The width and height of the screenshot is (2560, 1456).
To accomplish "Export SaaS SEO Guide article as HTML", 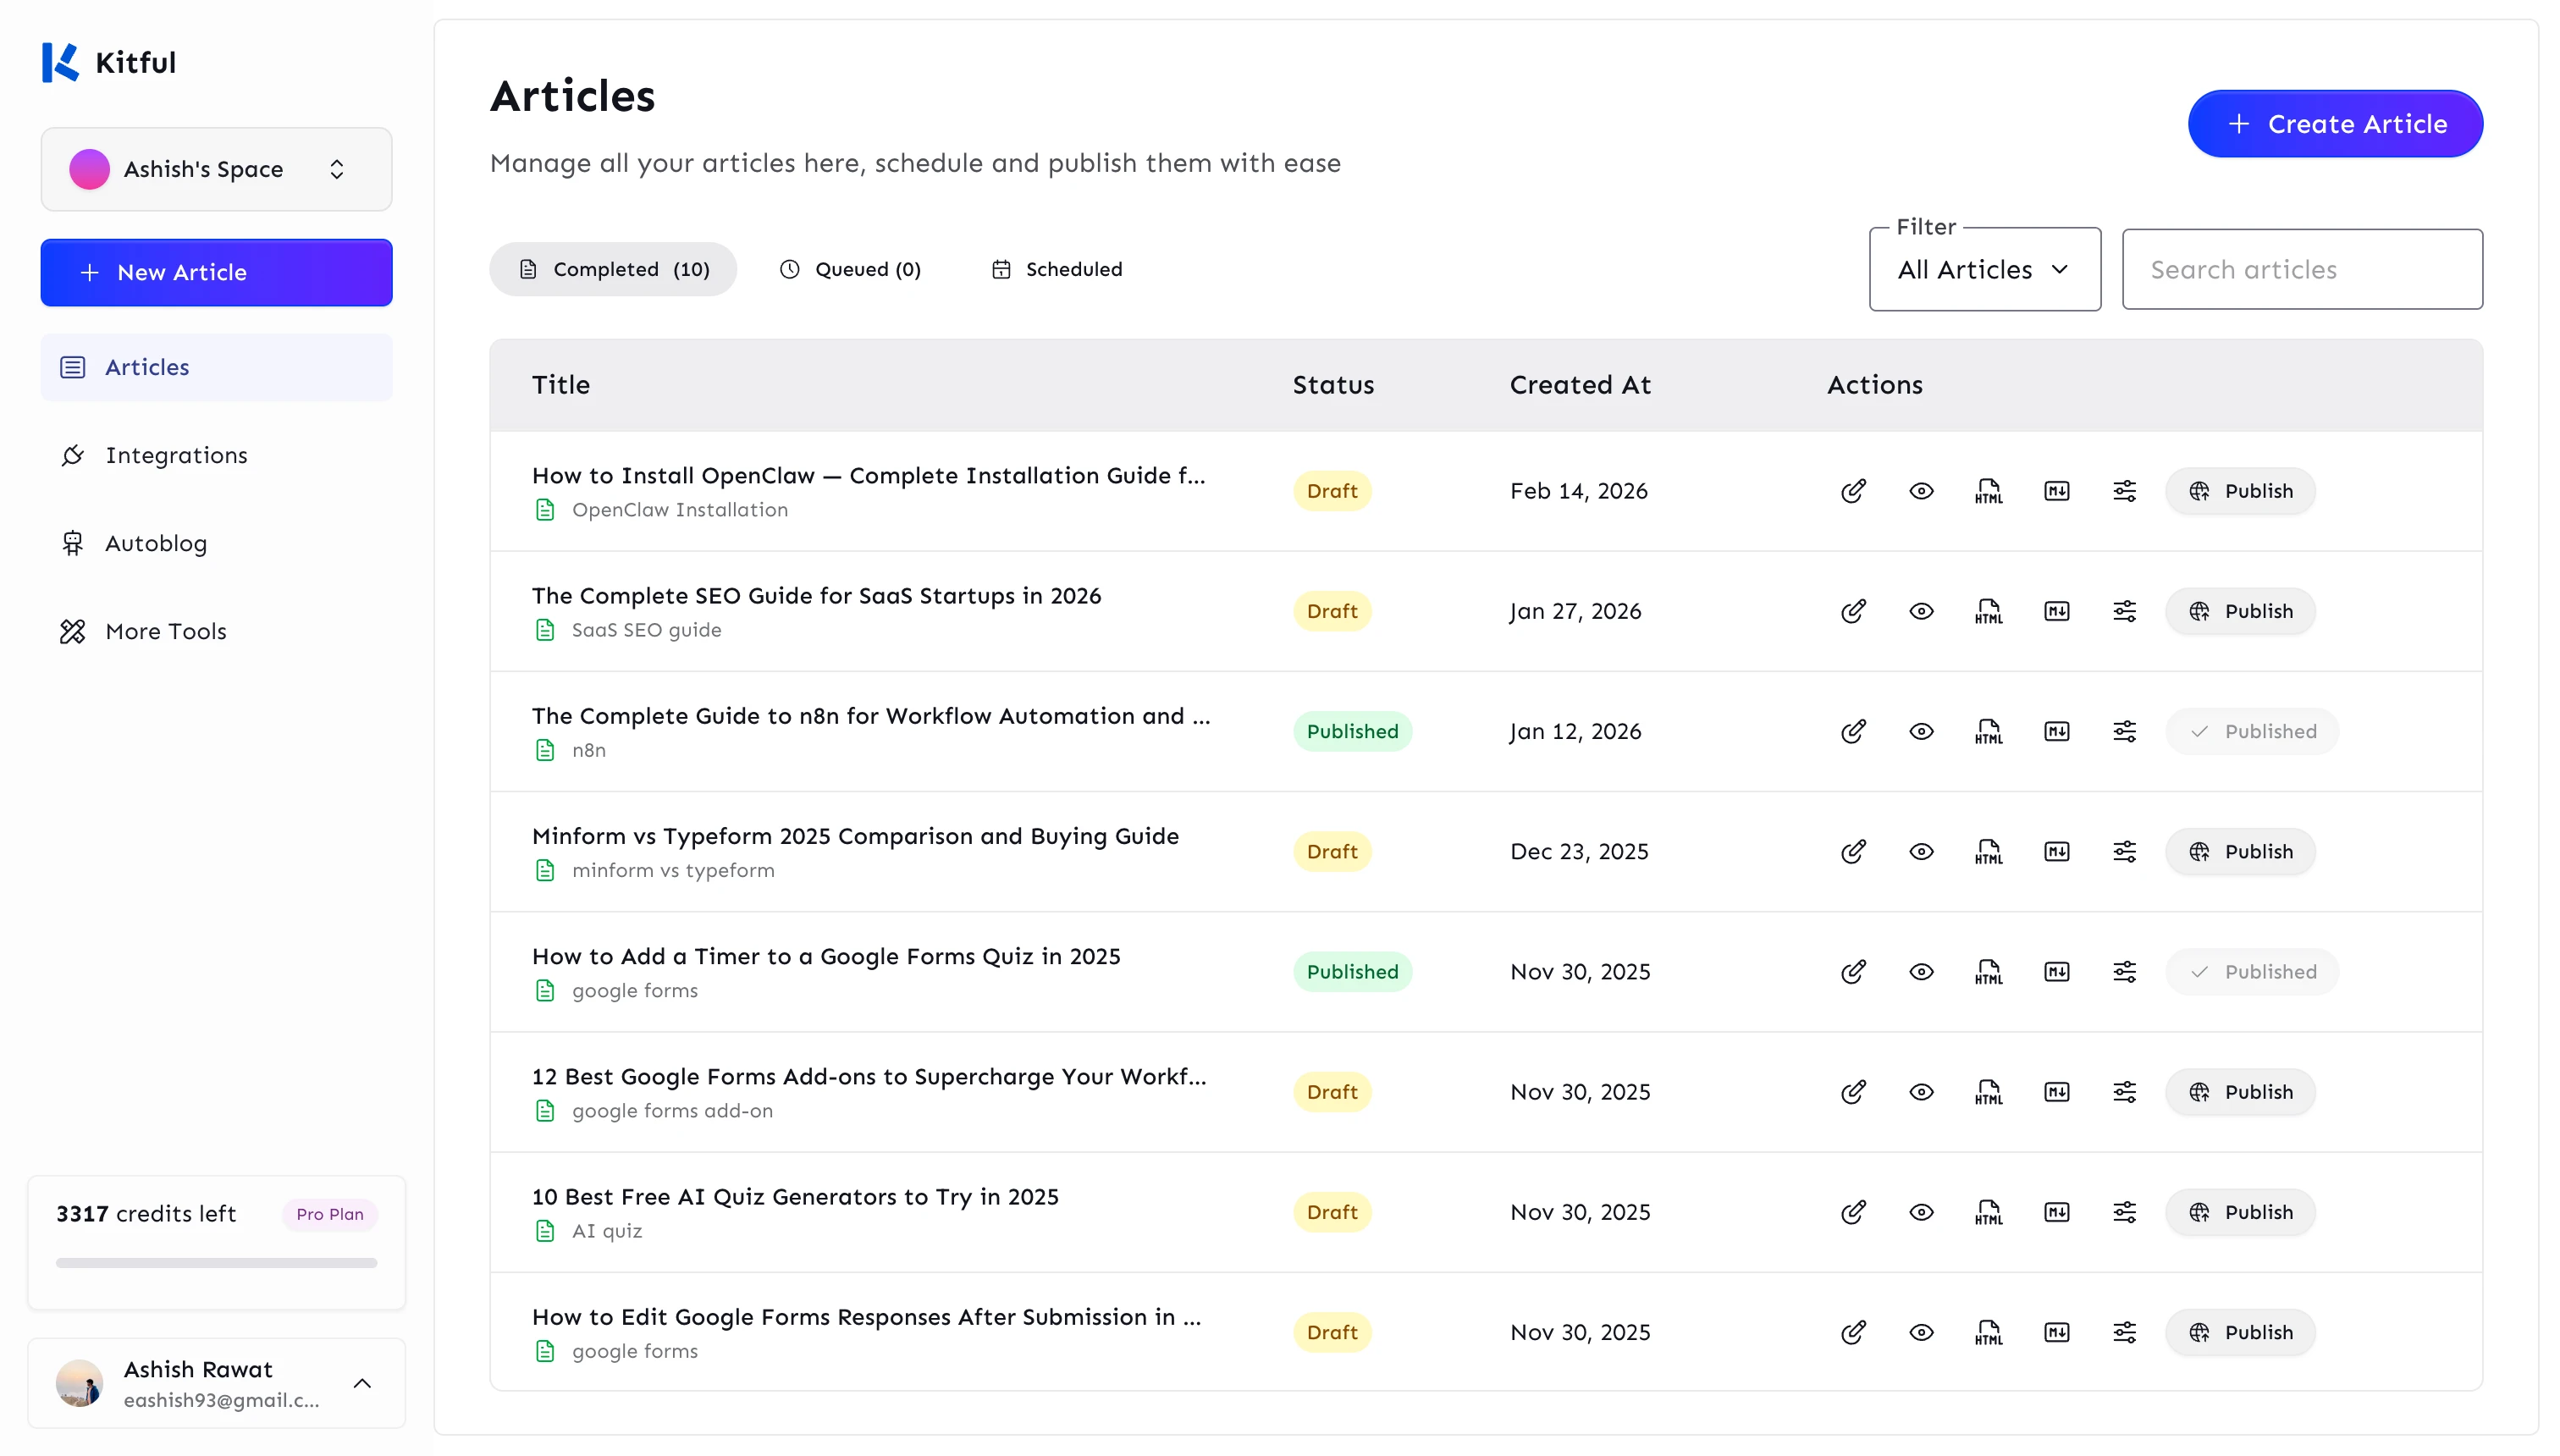I will click(1988, 611).
